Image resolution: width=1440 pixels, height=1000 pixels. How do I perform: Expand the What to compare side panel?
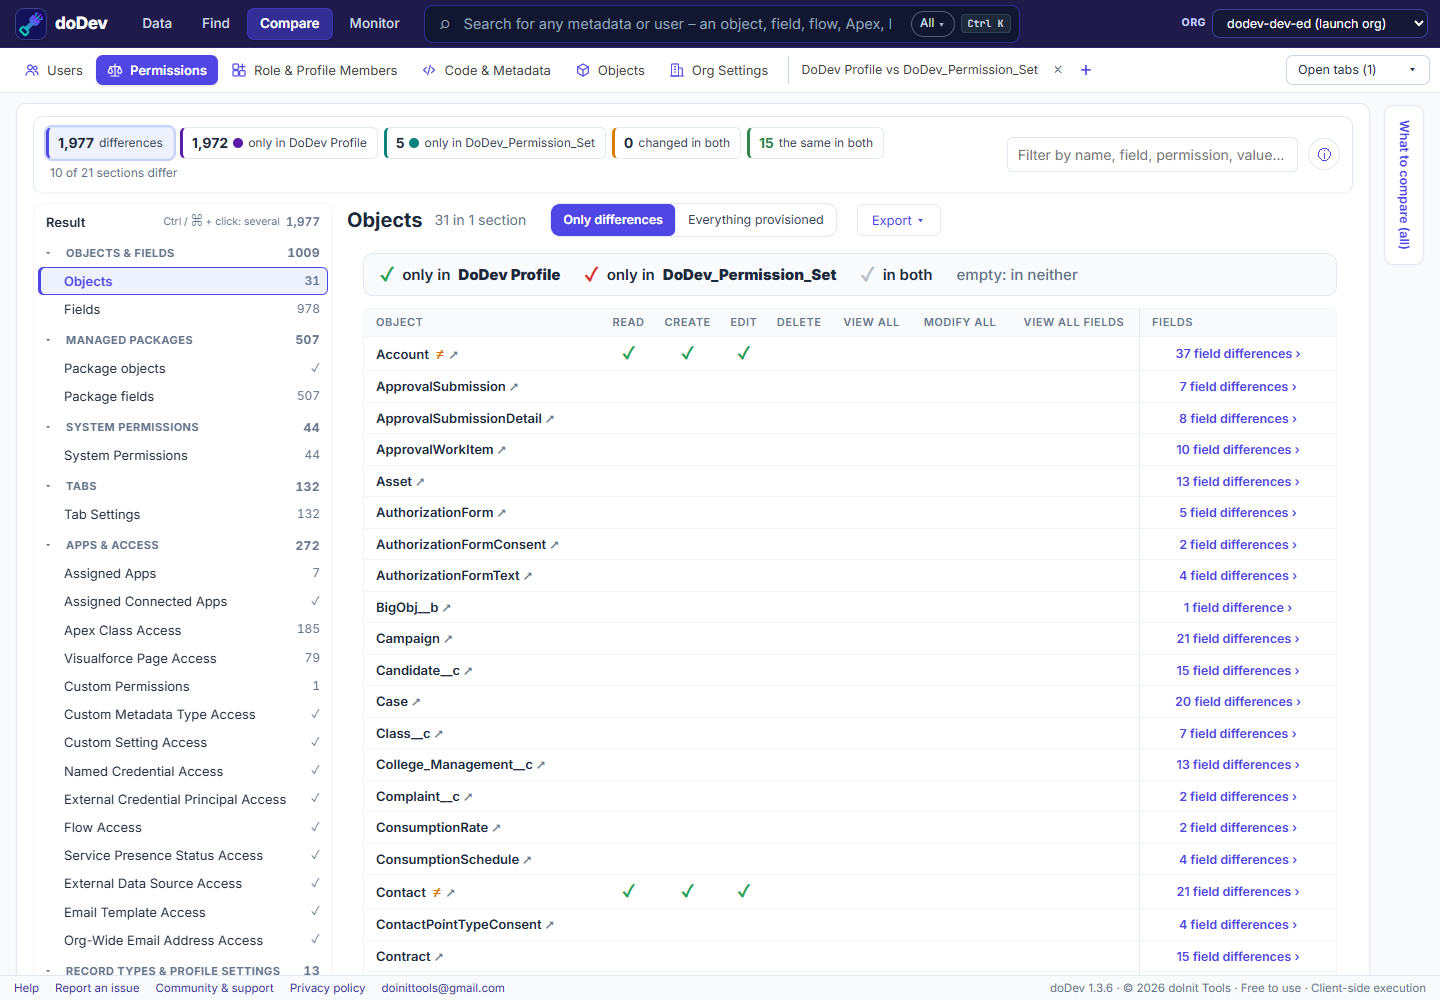1404,185
